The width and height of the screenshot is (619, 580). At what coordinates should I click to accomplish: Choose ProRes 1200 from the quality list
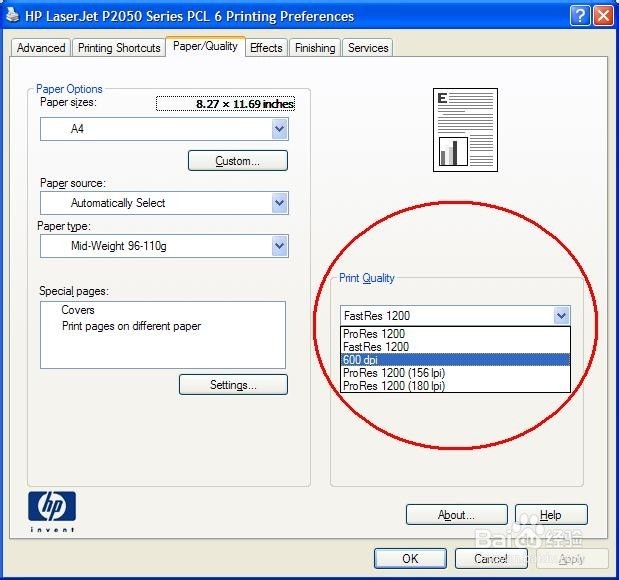[455, 334]
